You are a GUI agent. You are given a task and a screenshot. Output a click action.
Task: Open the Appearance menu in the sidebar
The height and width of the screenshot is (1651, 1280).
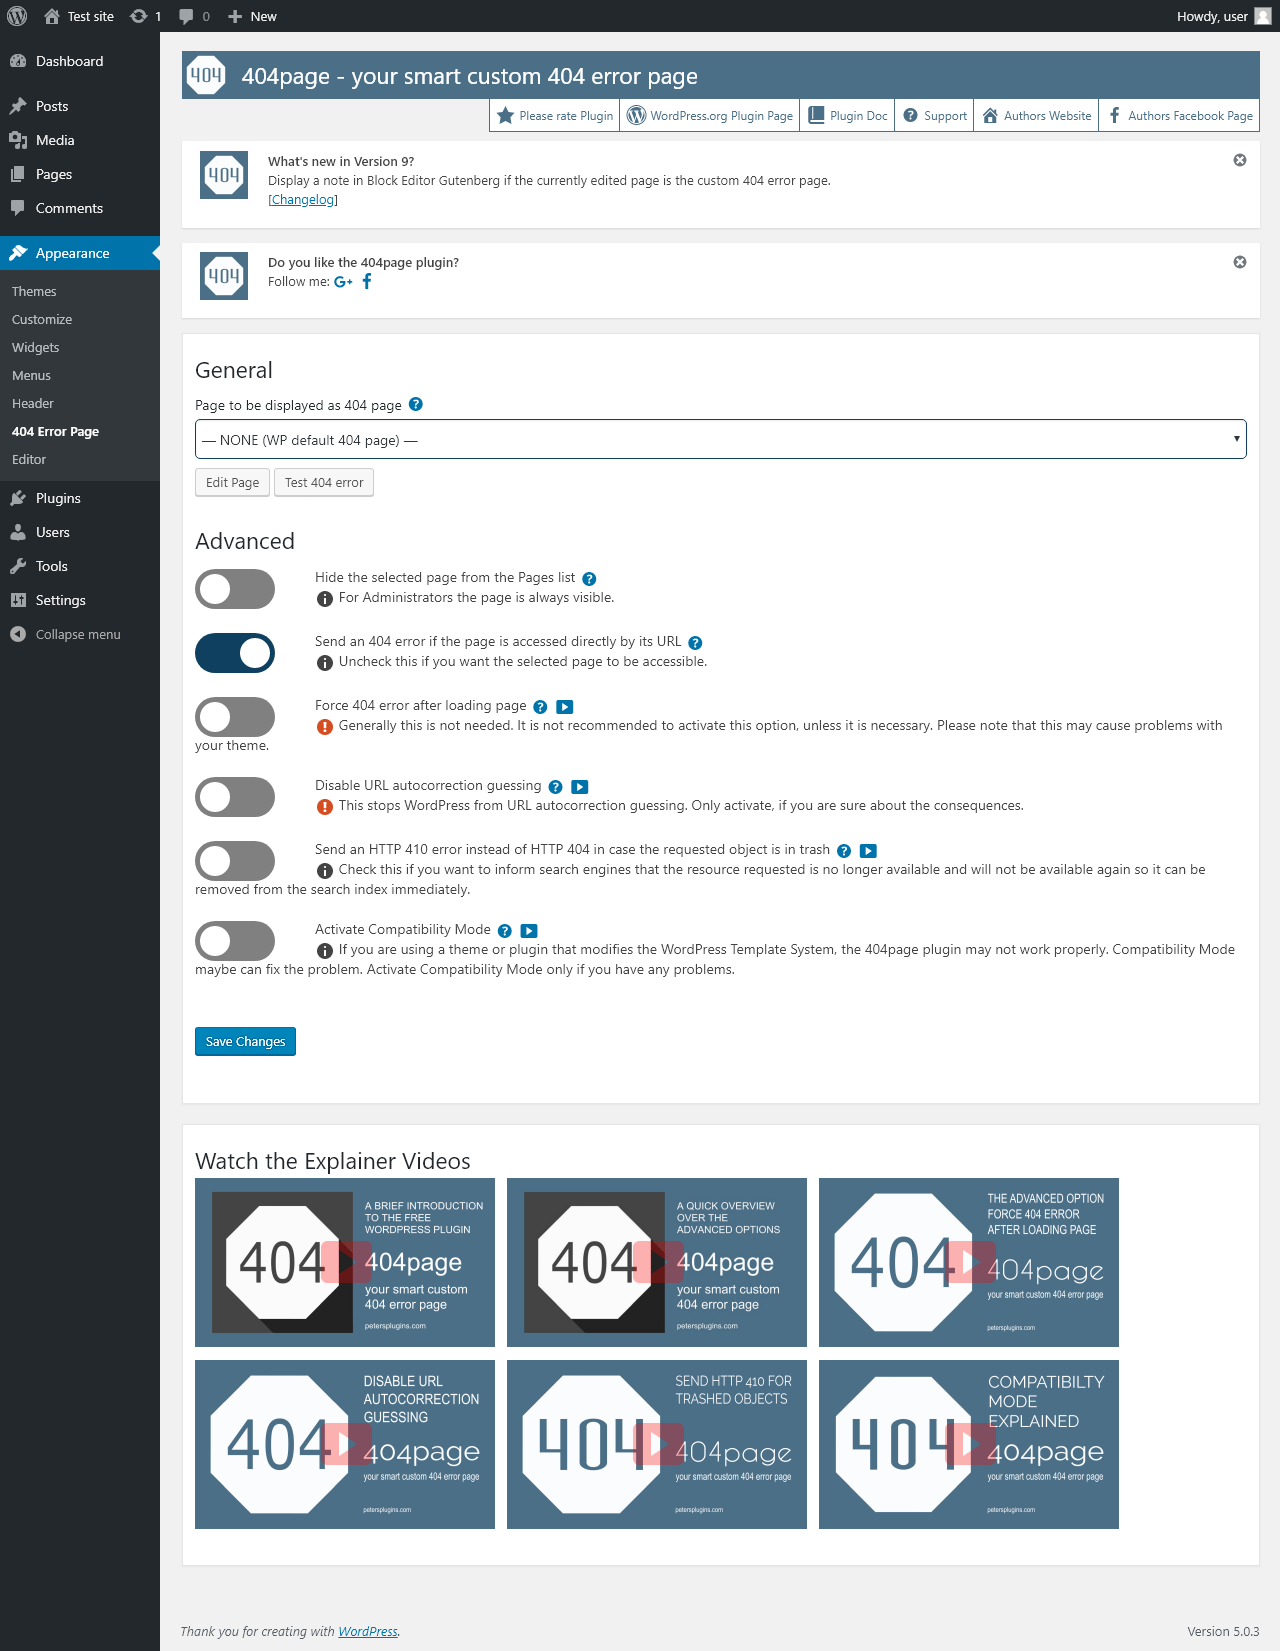tap(80, 253)
